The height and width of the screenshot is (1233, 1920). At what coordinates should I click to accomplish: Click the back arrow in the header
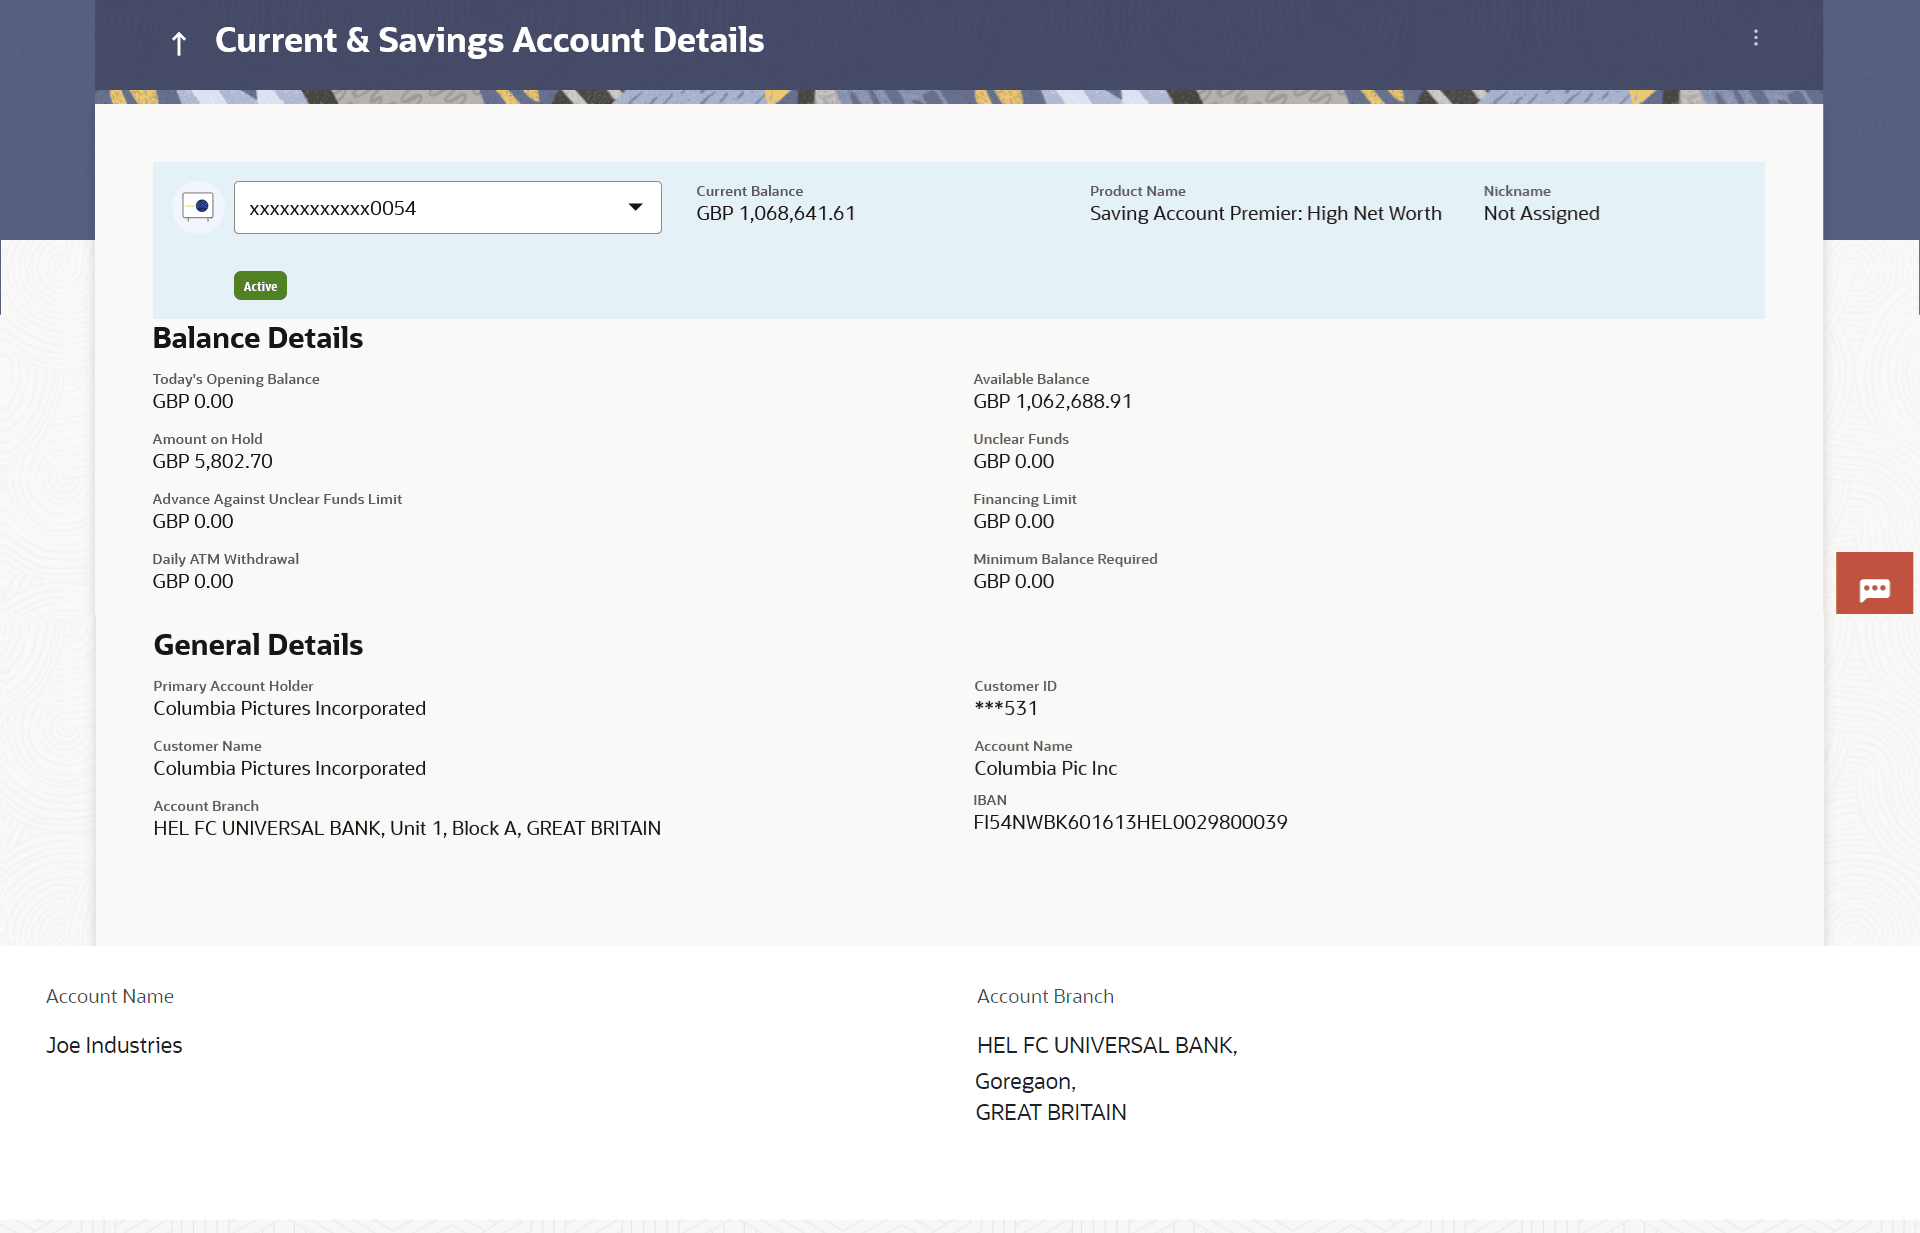click(x=179, y=43)
